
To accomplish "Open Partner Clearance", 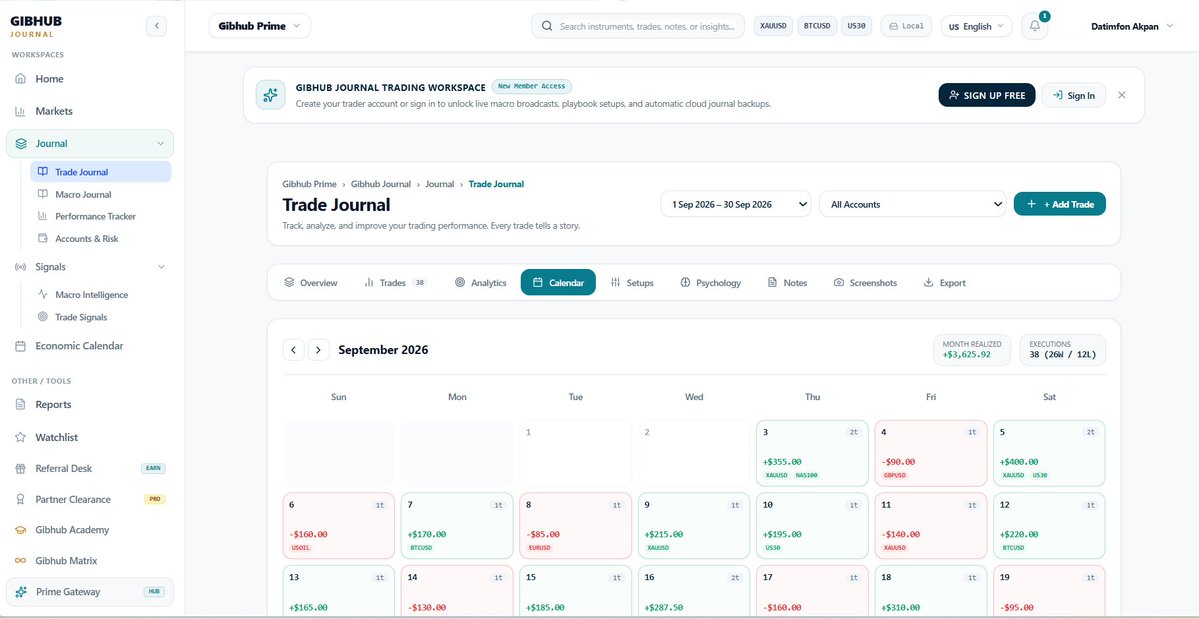I will 90,499.
